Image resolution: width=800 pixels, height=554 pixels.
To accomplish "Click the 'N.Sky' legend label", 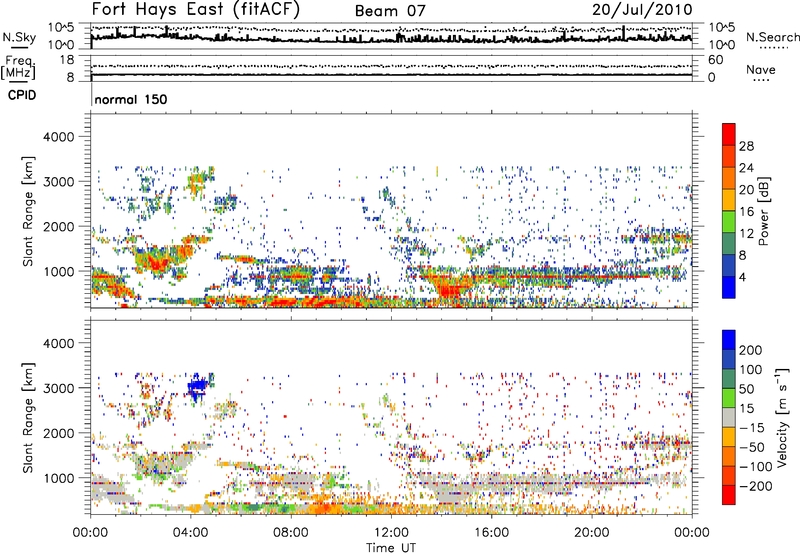I will [19, 37].
